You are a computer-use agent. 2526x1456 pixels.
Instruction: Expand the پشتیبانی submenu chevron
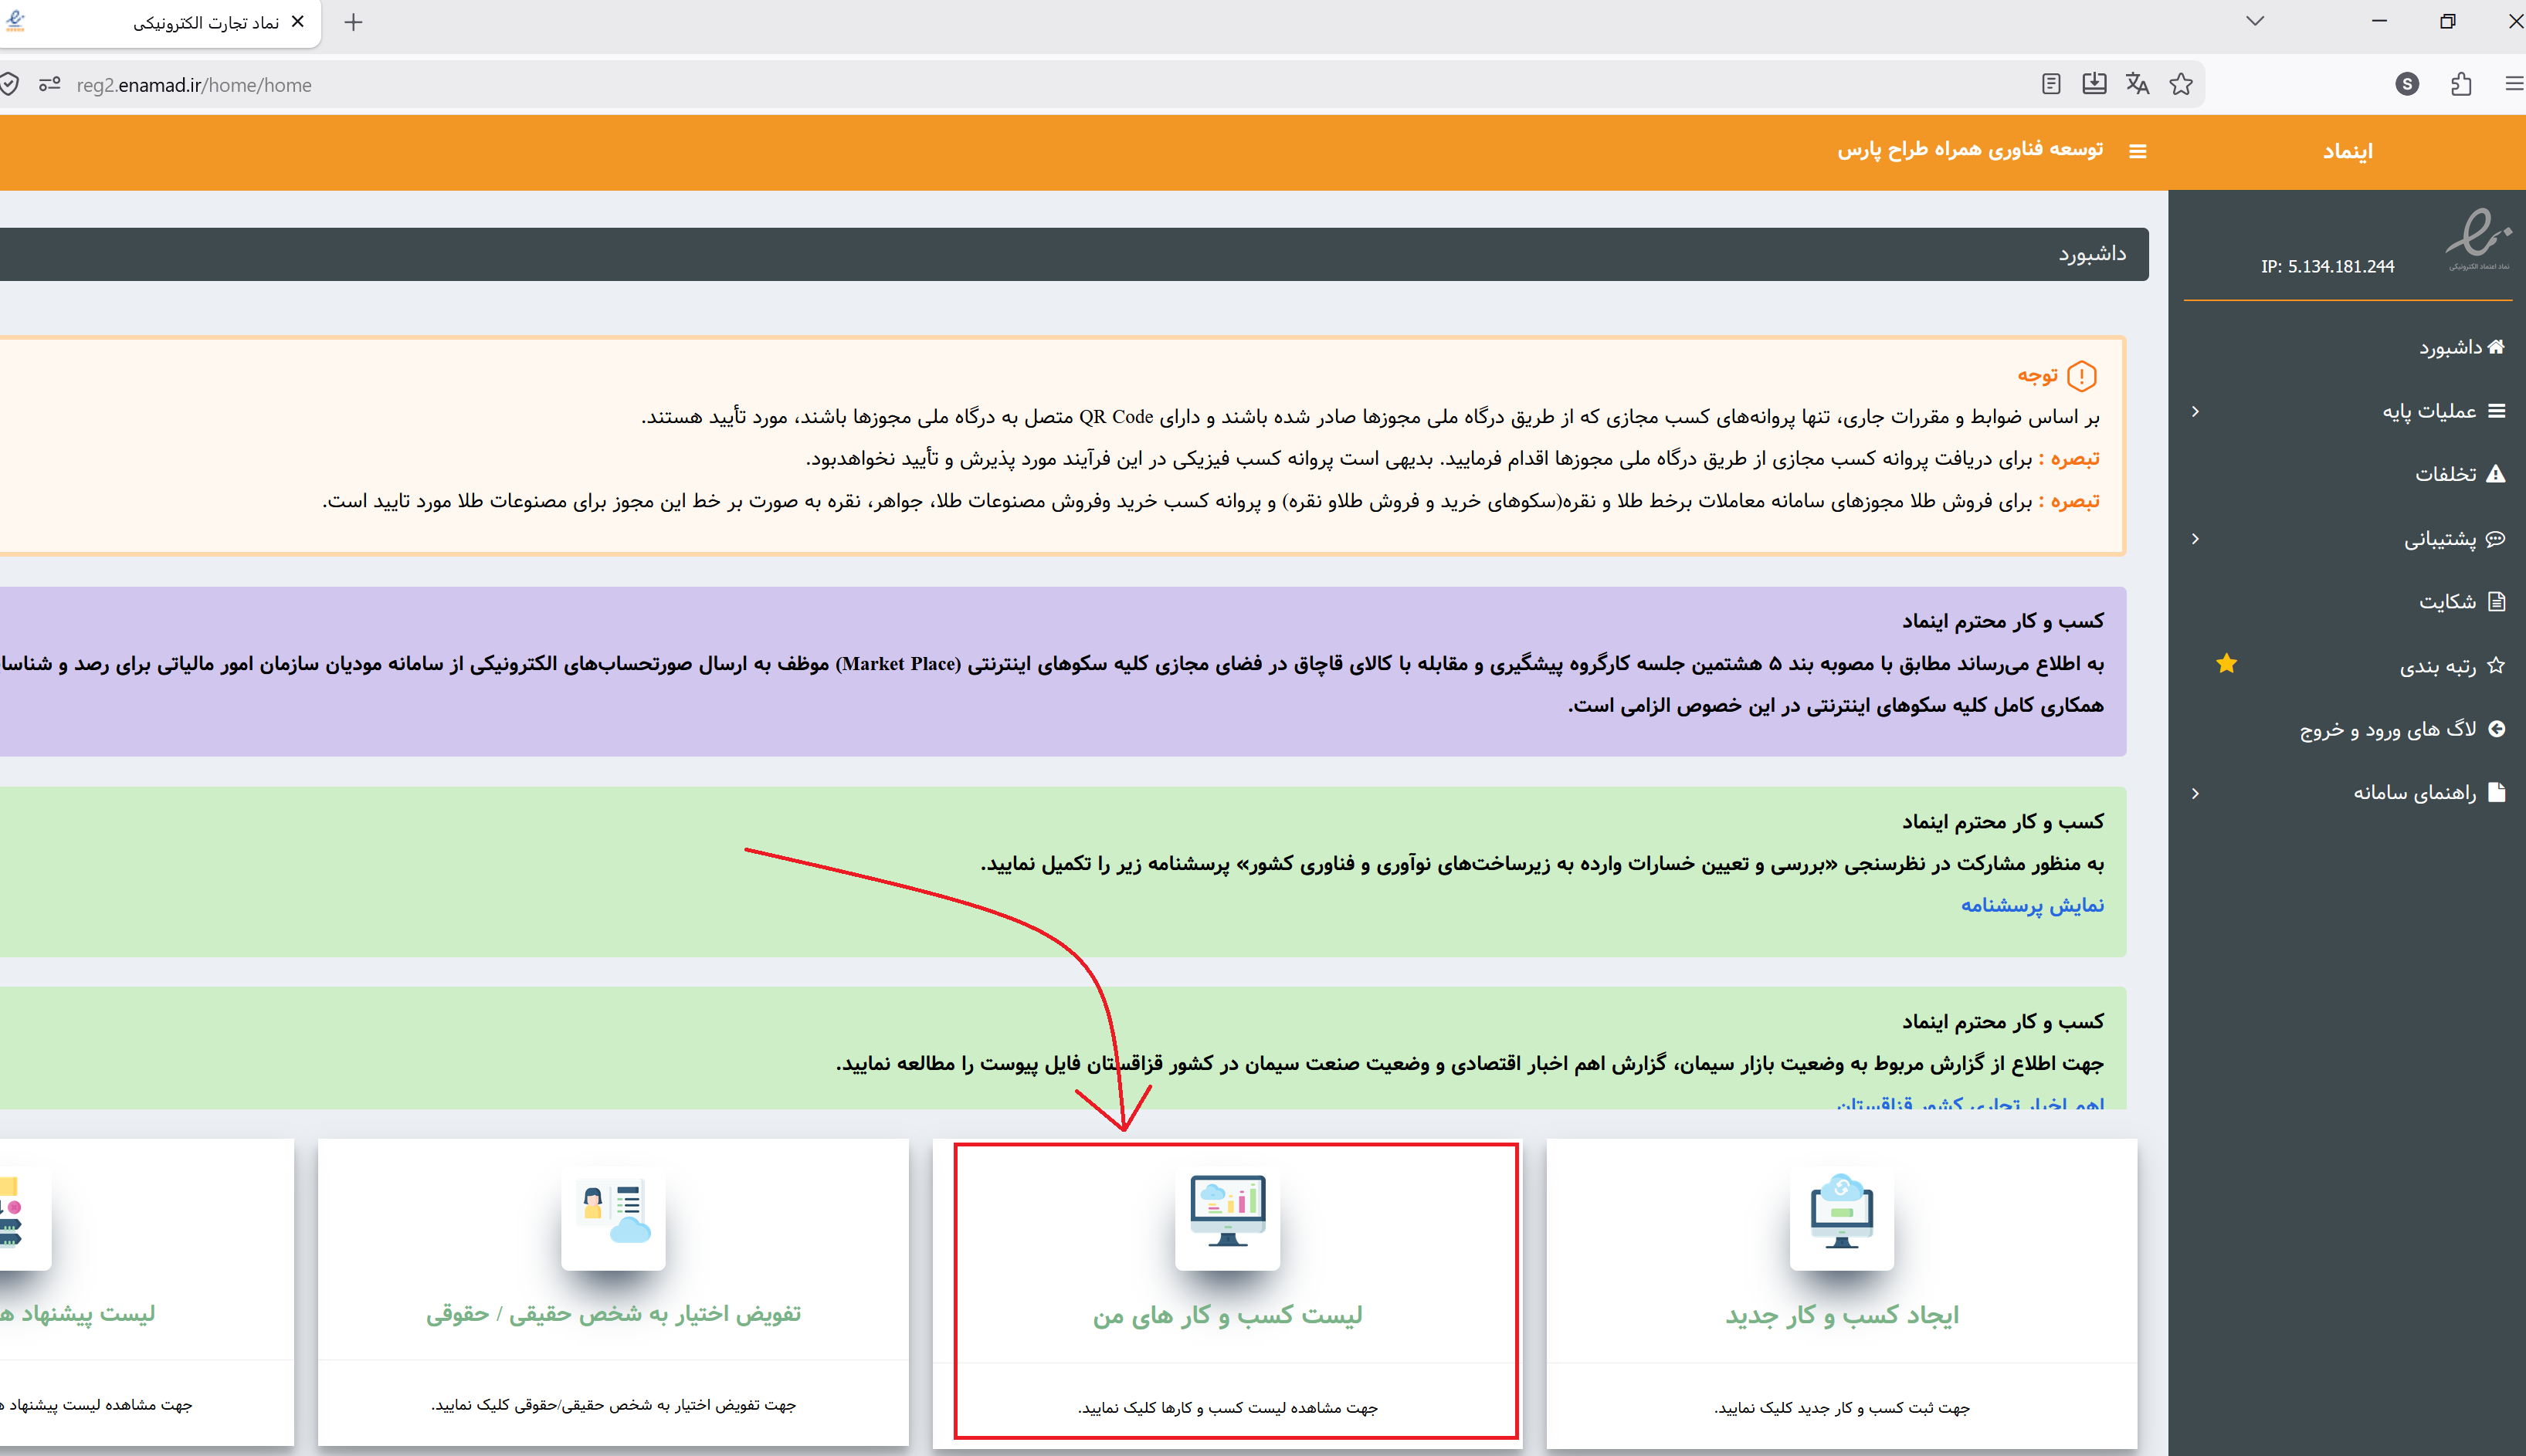pos(2195,539)
